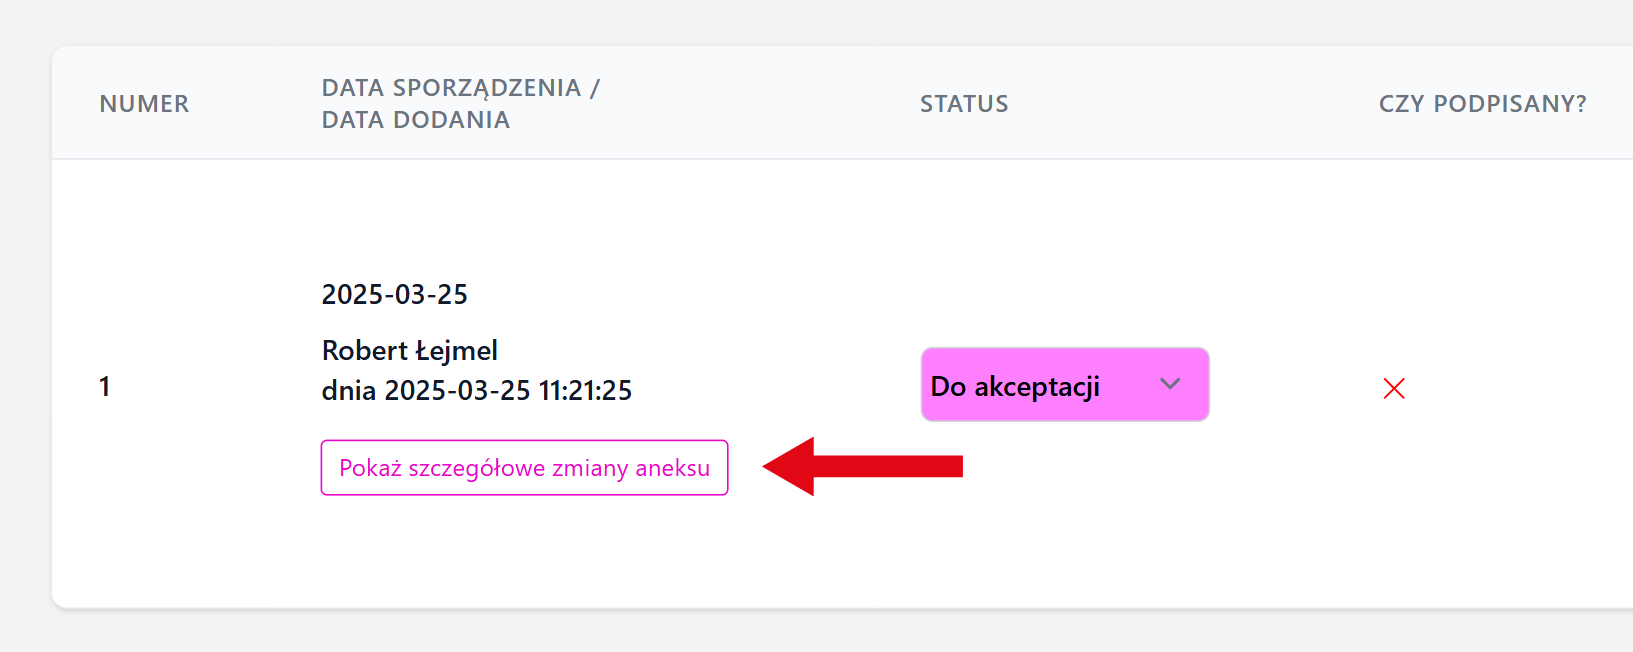Click the "DATA DODANIA" header line
This screenshot has width=1633, height=652.
416,120
